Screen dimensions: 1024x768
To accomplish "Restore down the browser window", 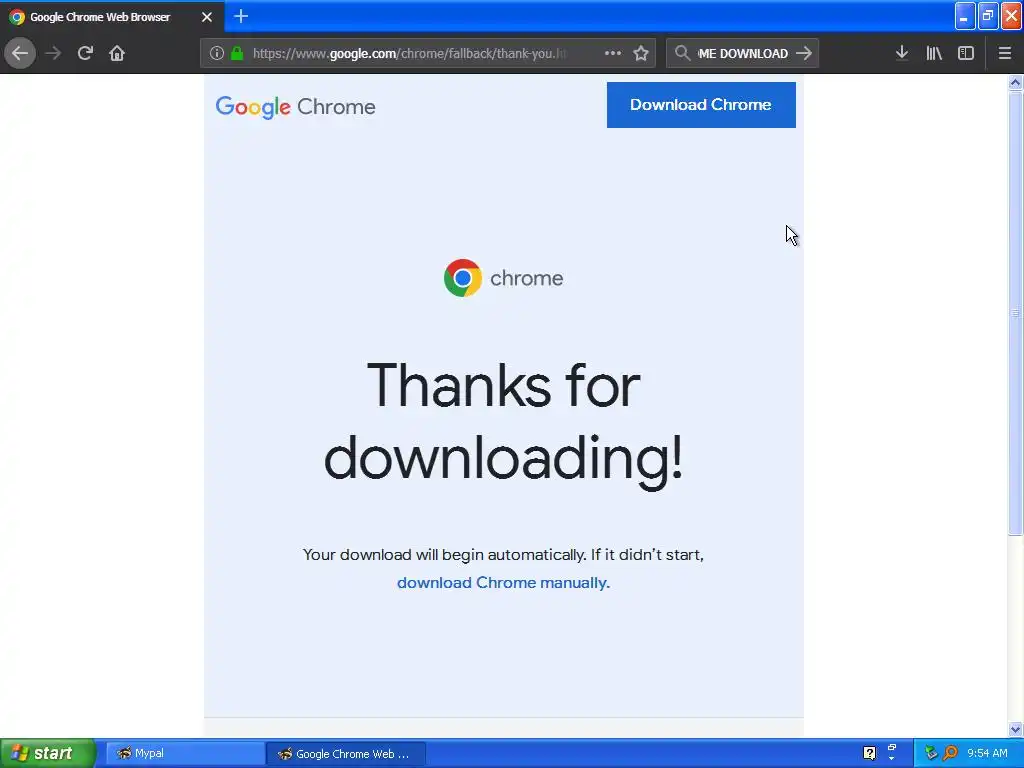I will (988, 16).
